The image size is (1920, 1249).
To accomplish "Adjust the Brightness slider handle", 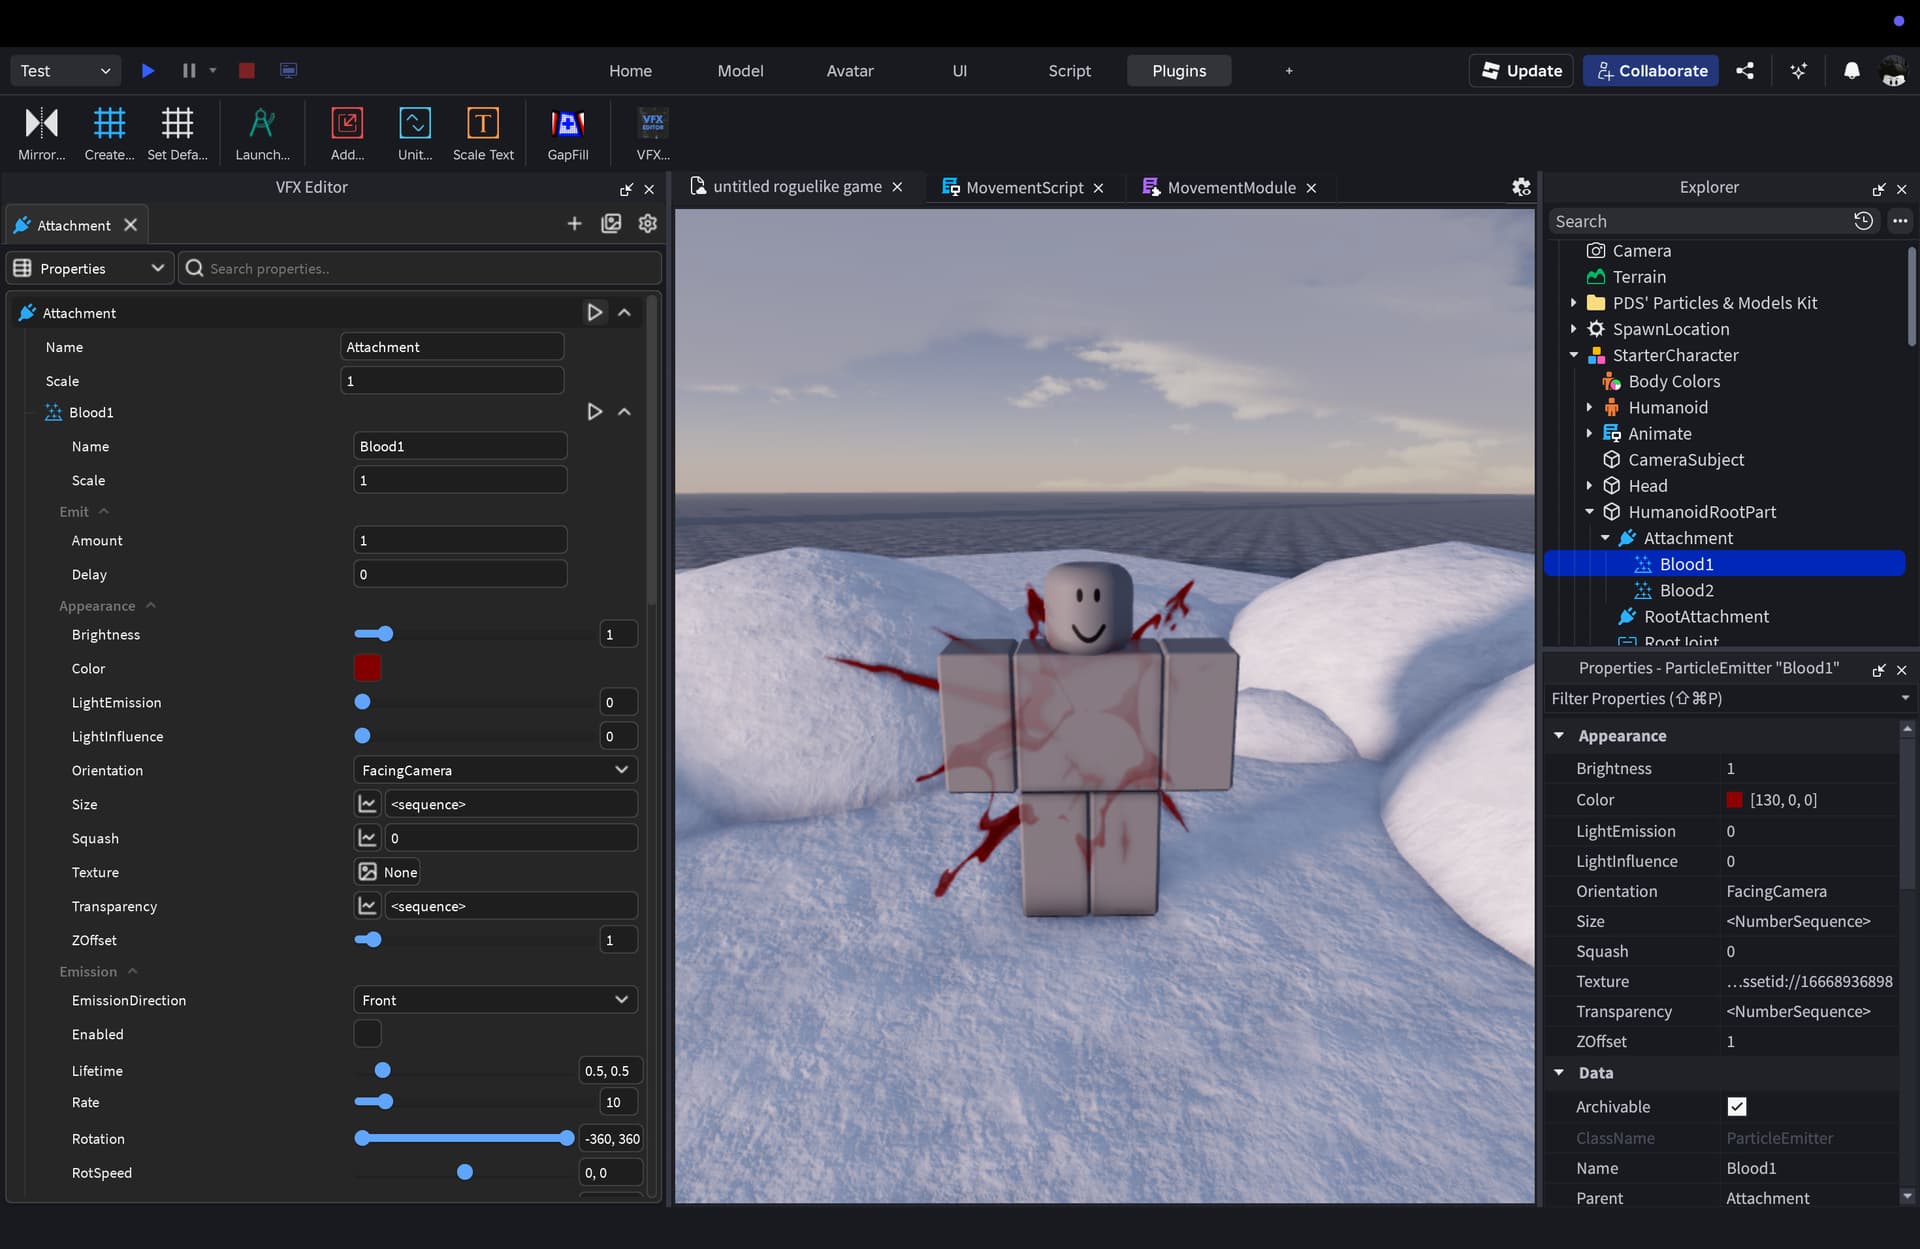I will 385,634.
